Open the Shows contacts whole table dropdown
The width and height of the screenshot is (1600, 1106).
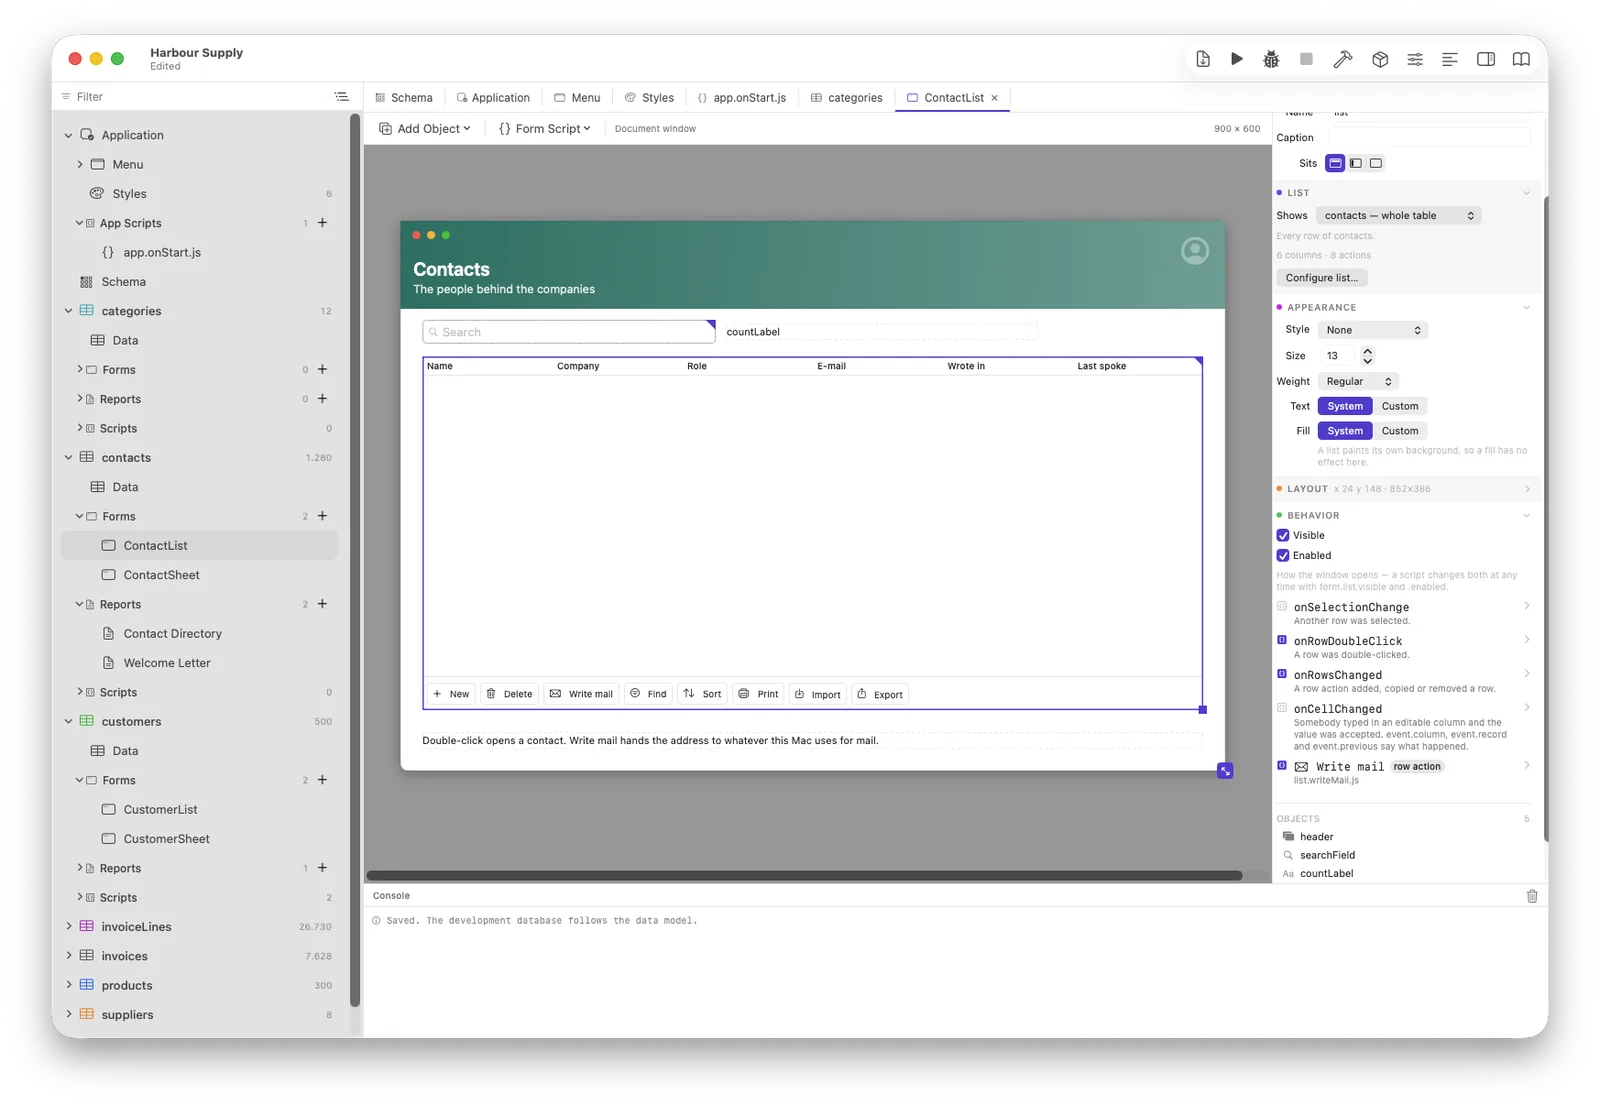click(x=1398, y=216)
